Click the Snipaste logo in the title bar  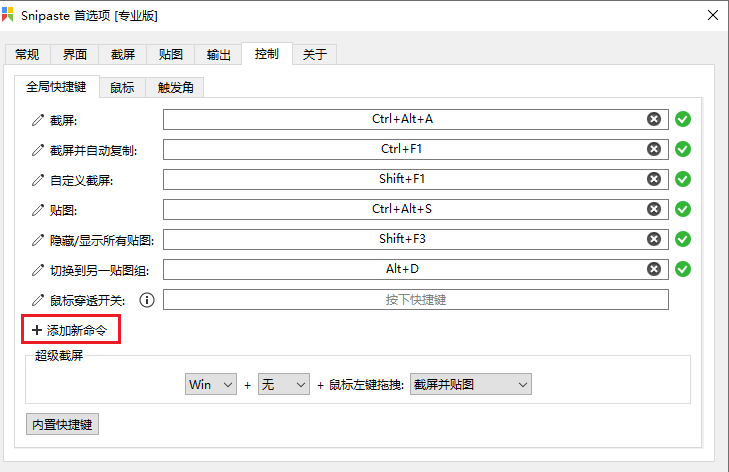[x=8, y=14]
